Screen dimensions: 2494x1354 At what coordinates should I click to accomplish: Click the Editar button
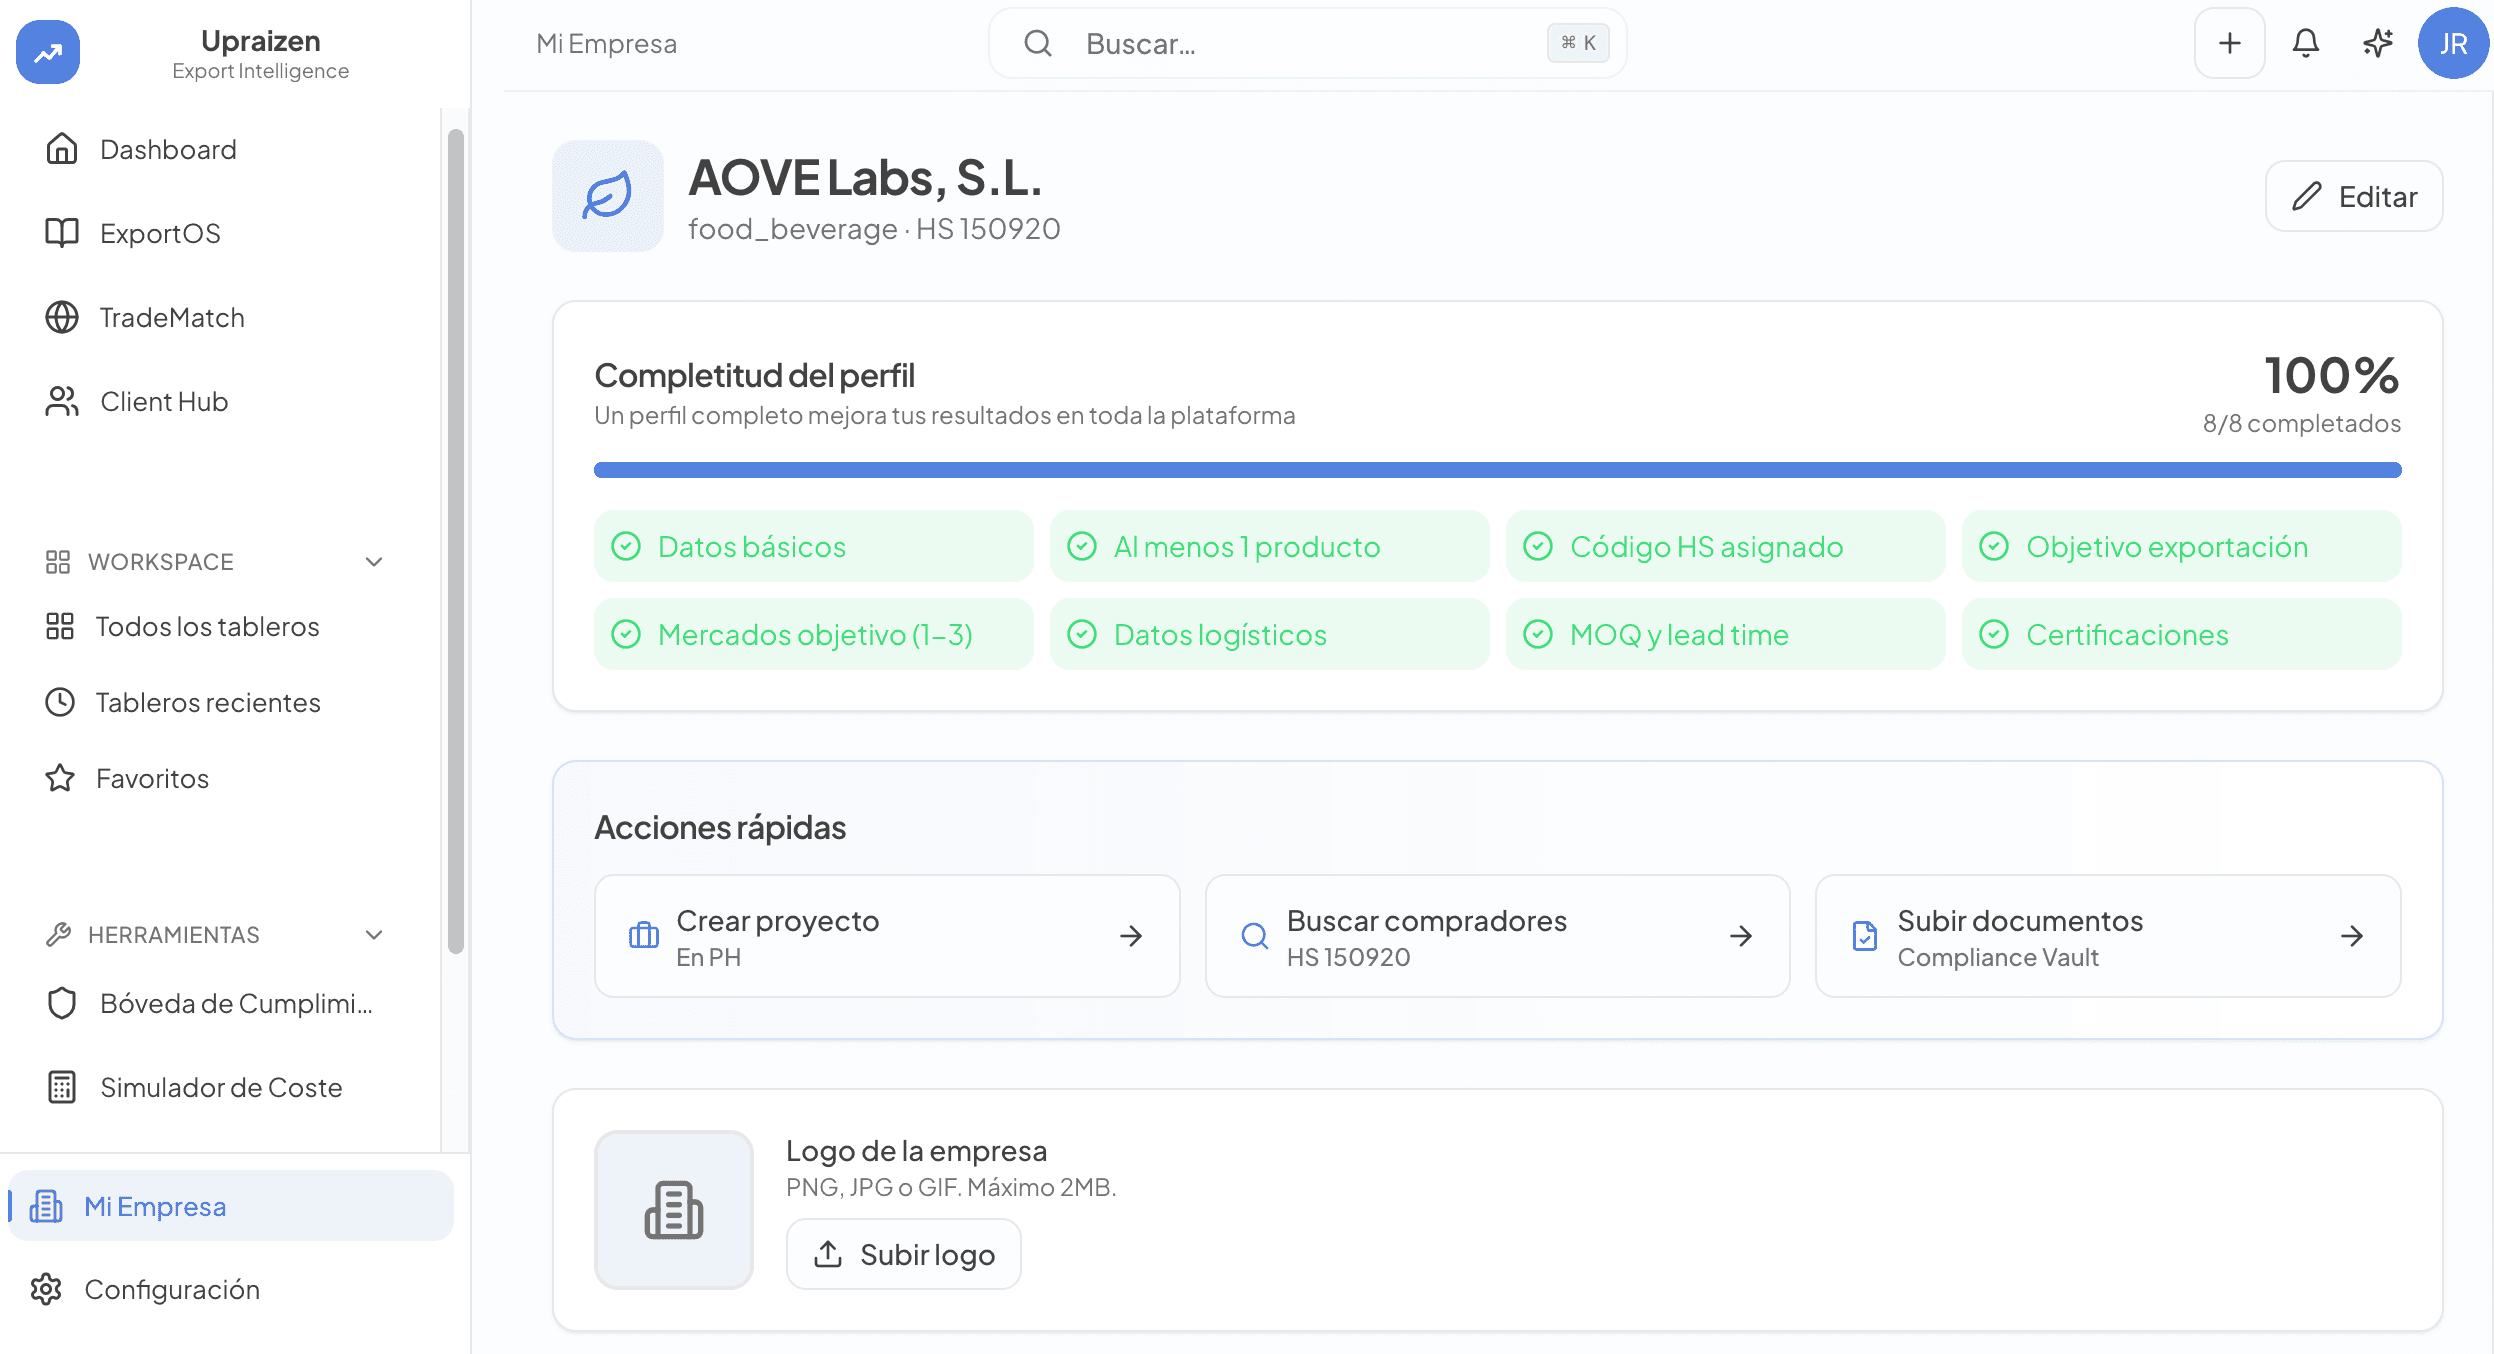[x=2354, y=196]
